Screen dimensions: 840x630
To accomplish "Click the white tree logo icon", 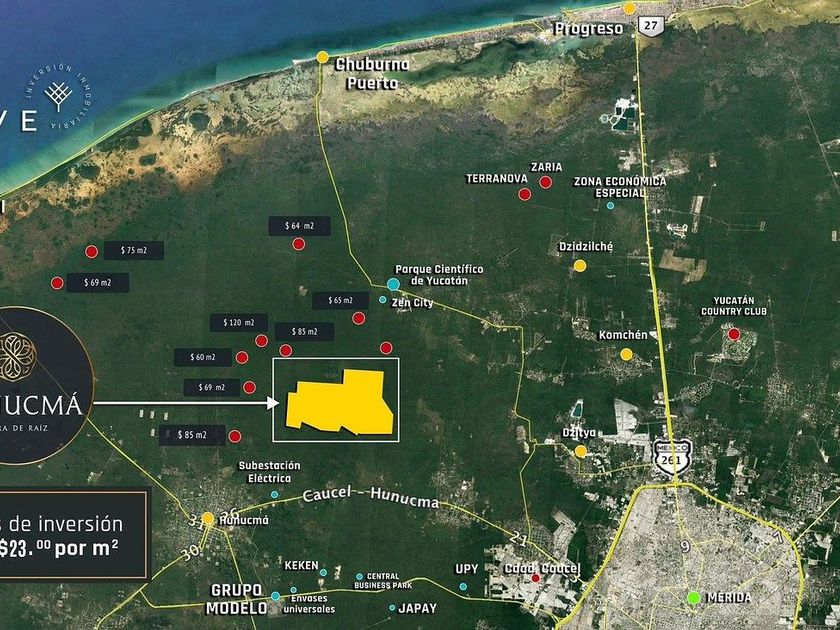I will click(x=58, y=96).
